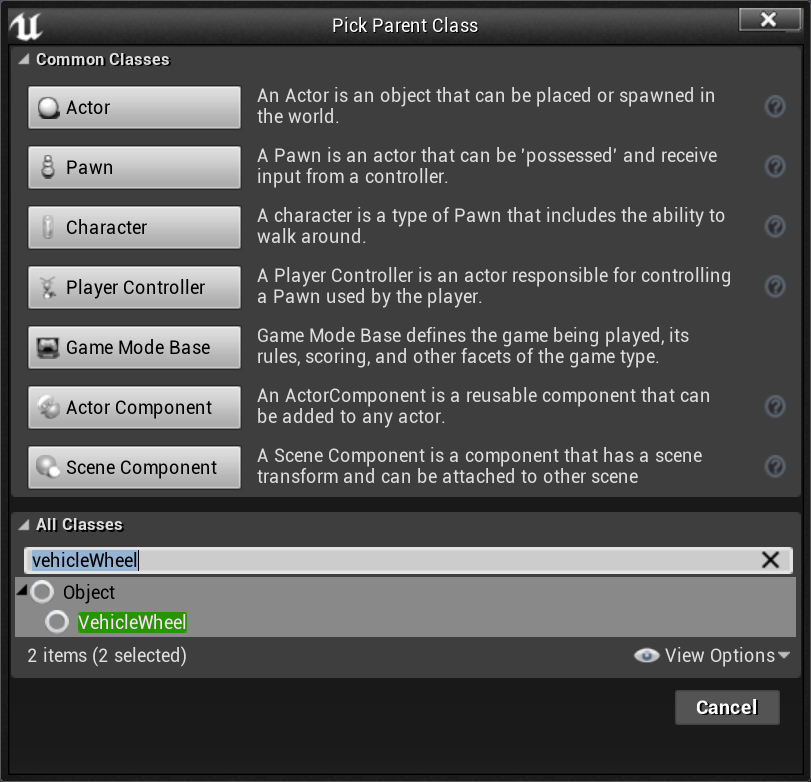Screen dimensions: 811x782
Task: Open documentation icon for Character class
Action: pyautogui.click(x=774, y=227)
